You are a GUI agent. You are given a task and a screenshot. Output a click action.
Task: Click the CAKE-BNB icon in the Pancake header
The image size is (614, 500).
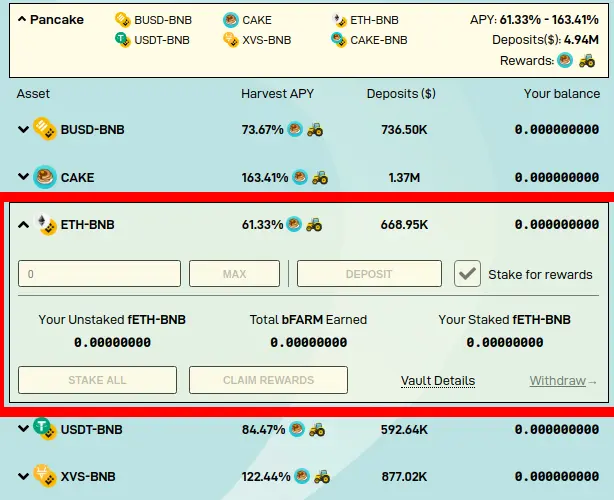pos(339,40)
